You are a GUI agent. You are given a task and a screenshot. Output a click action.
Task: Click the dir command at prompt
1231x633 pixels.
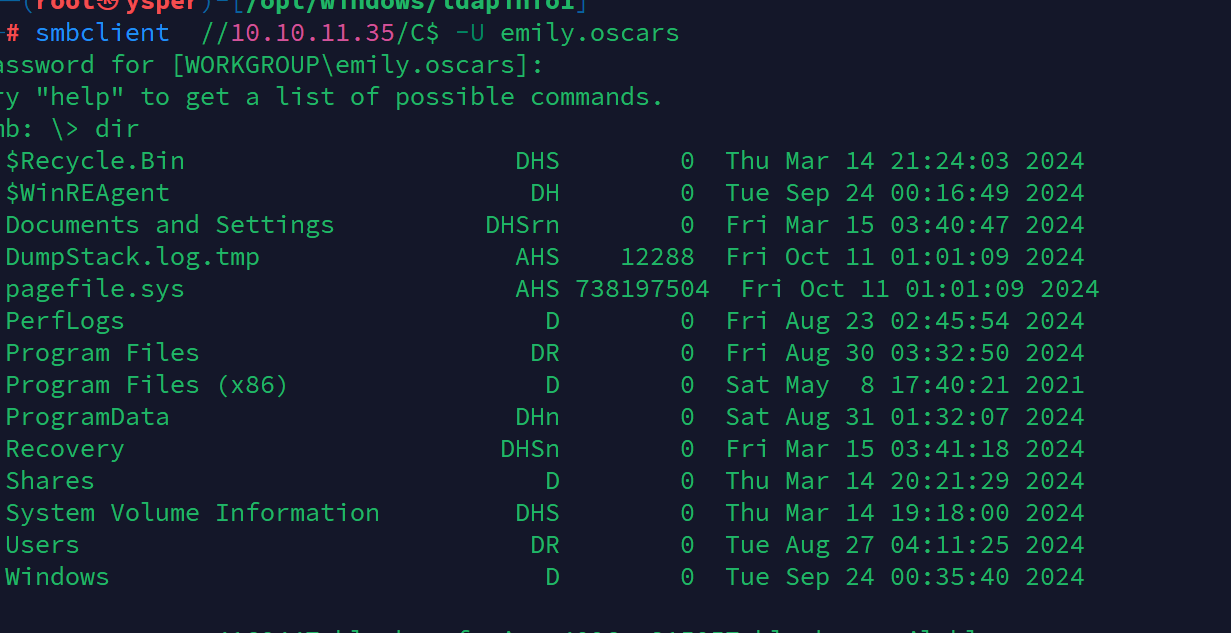(x=118, y=129)
